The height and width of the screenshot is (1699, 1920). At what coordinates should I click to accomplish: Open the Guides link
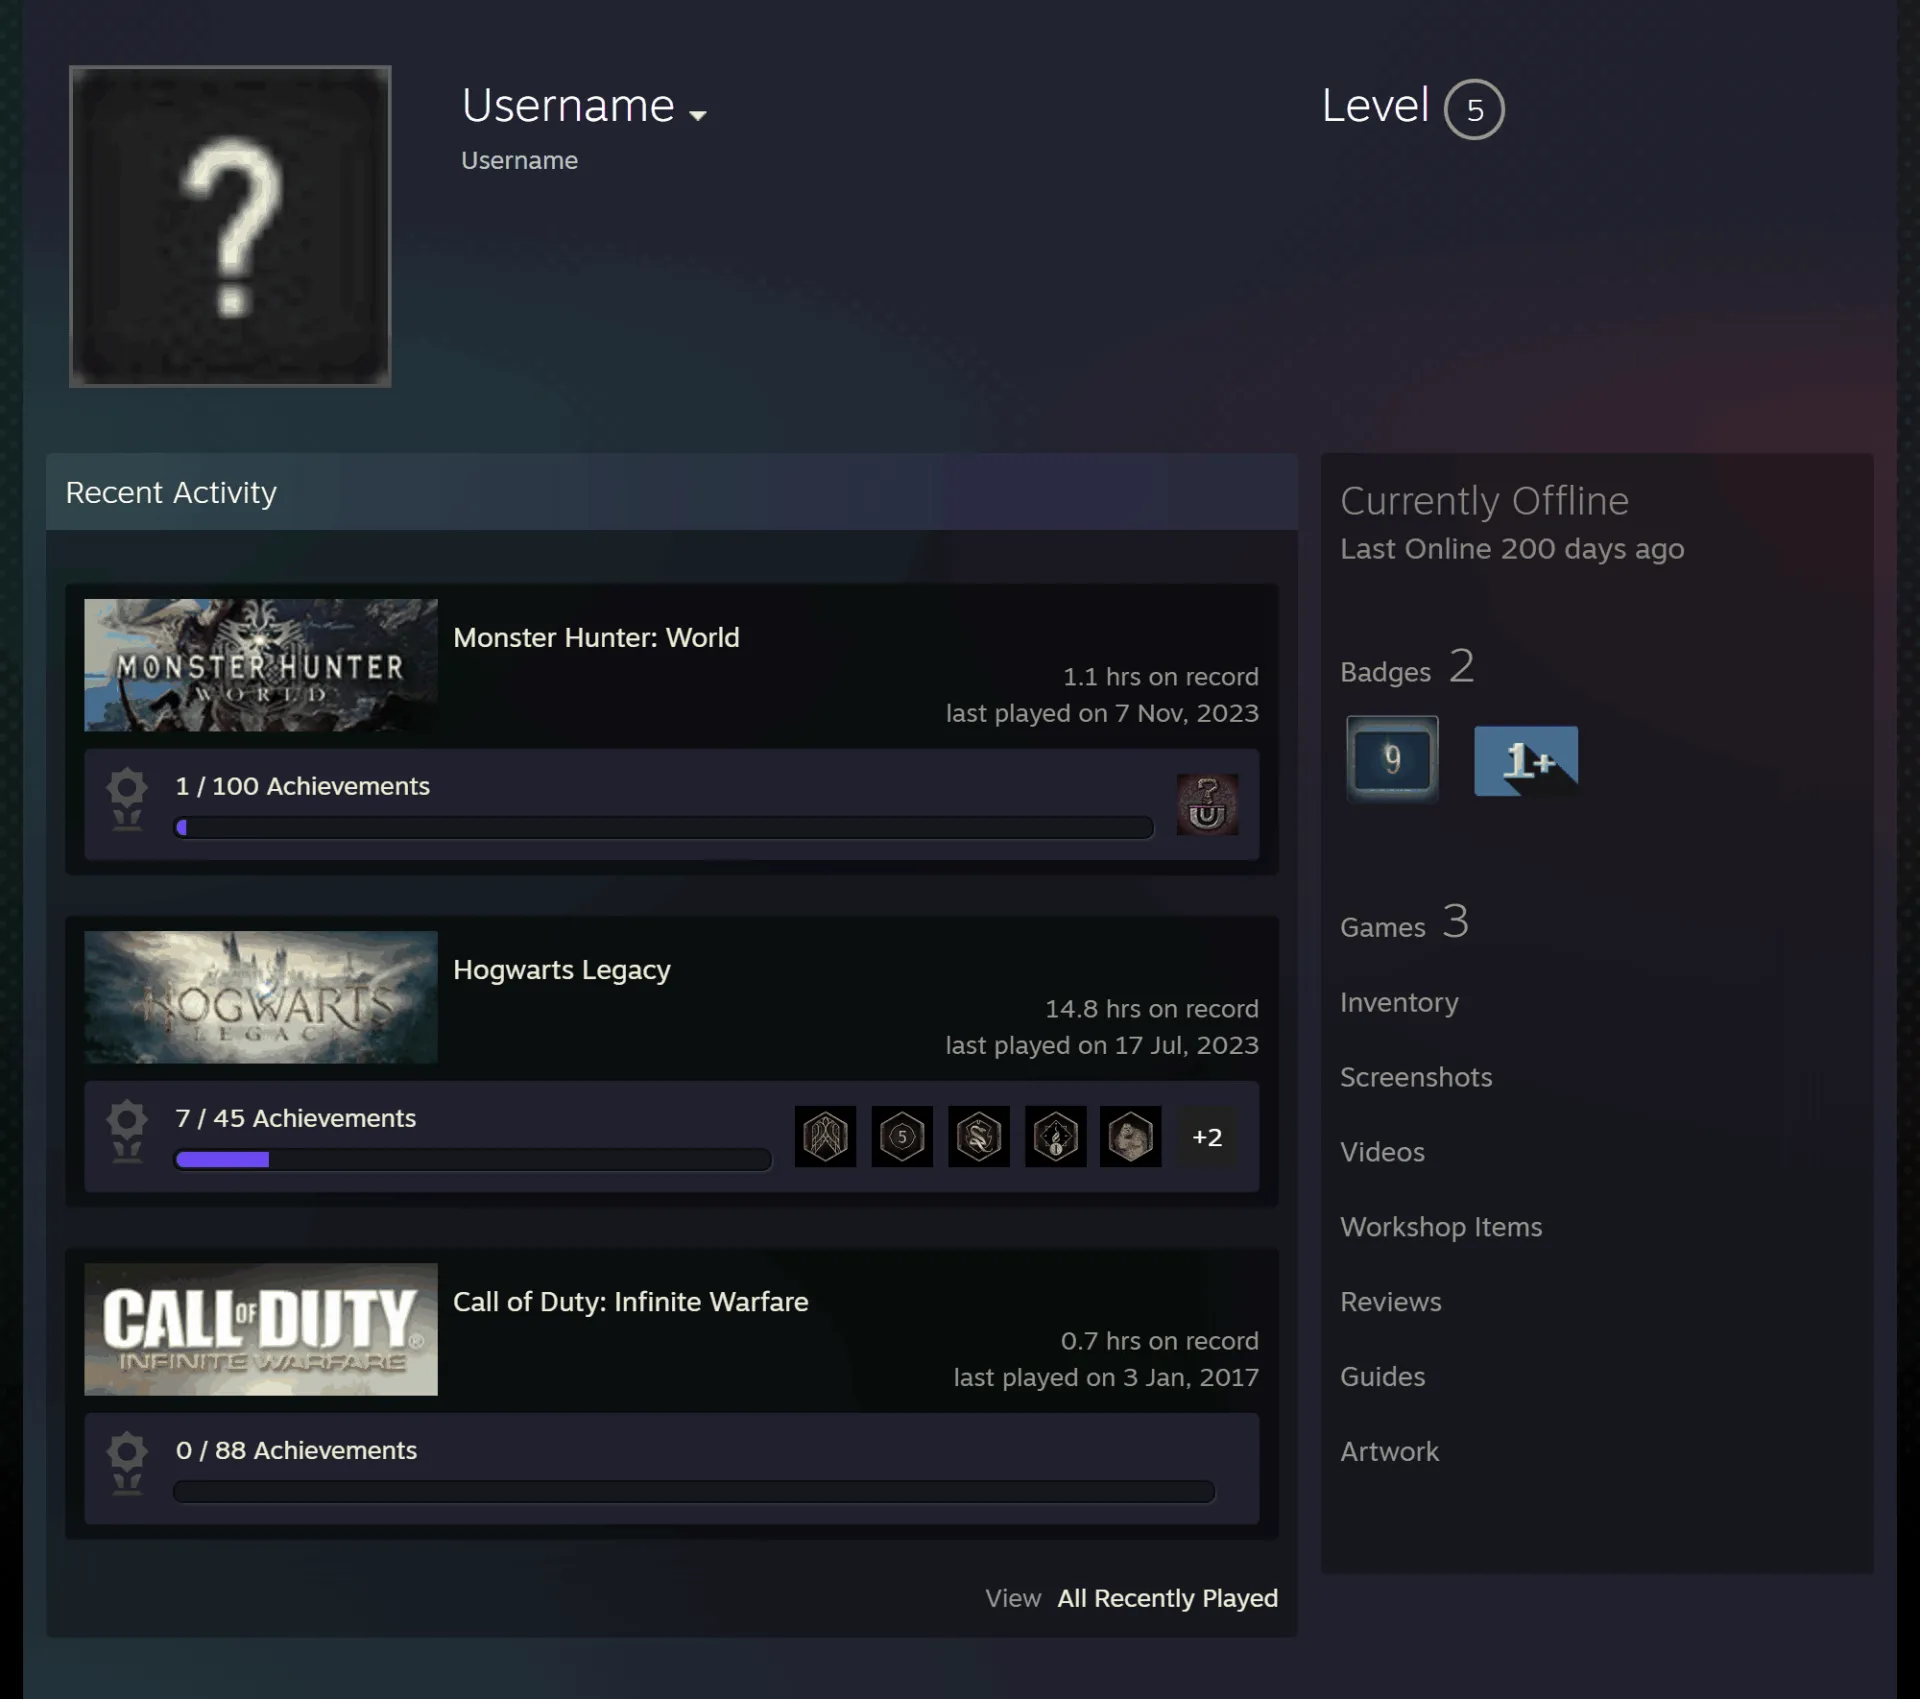pyautogui.click(x=1383, y=1377)
